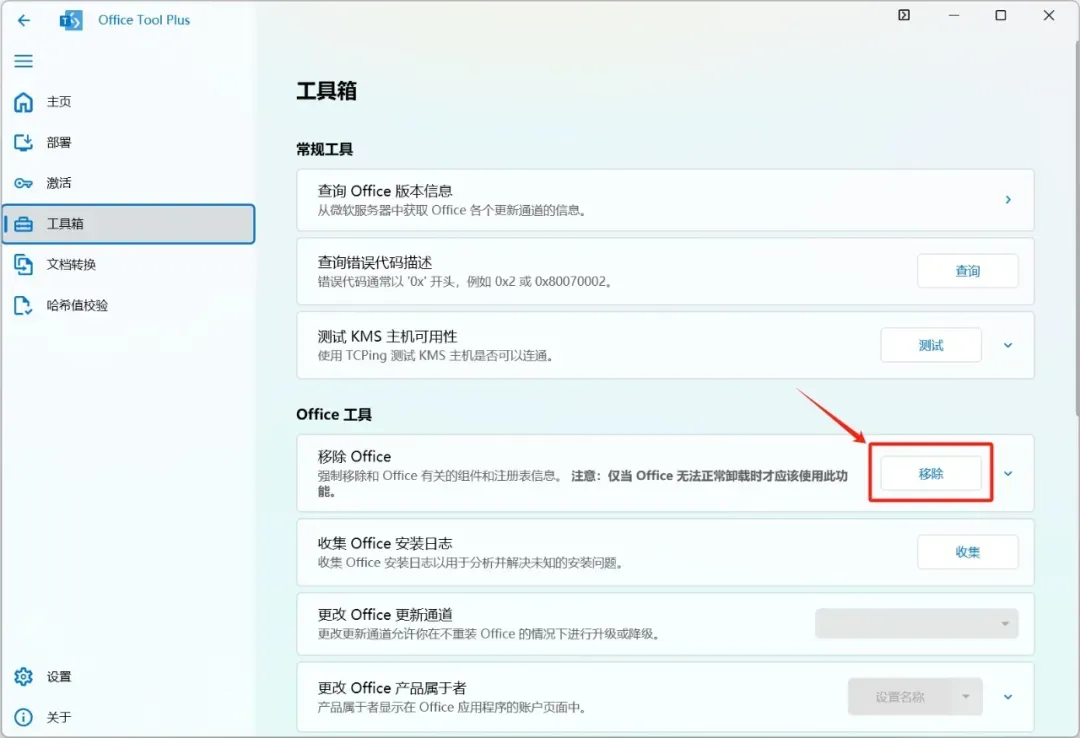
Task: Click the toolbox icon beside 工具箱
Action: [23, 224]
